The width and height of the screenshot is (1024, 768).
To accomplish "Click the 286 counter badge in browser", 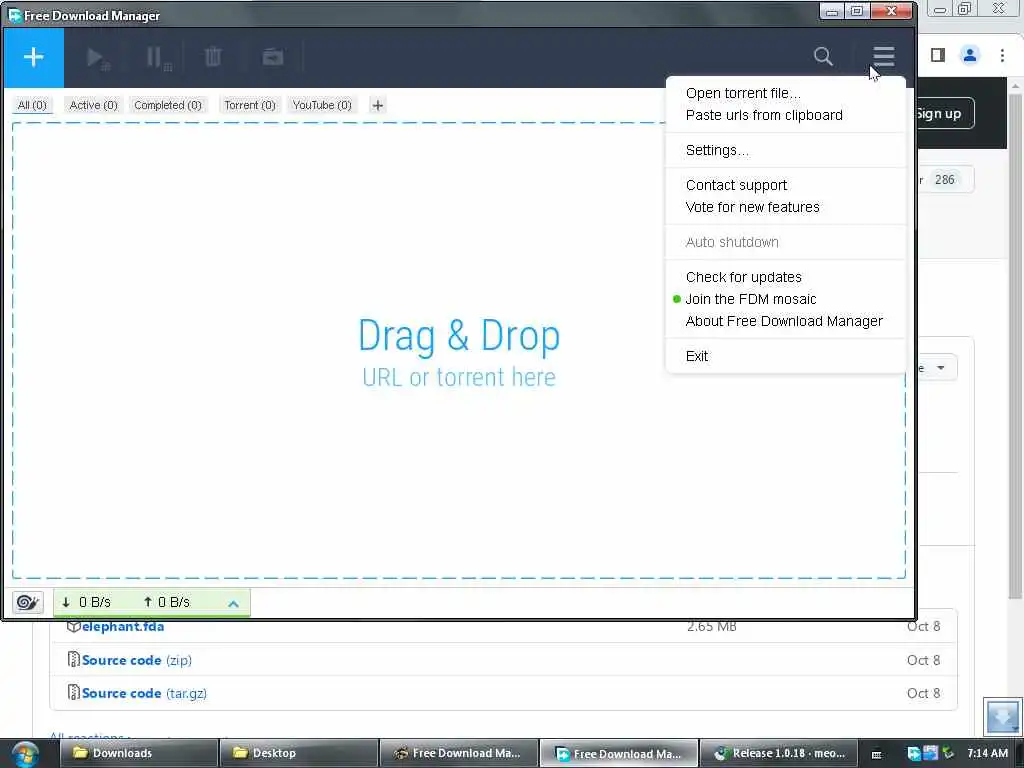I will tap(944, 180).
